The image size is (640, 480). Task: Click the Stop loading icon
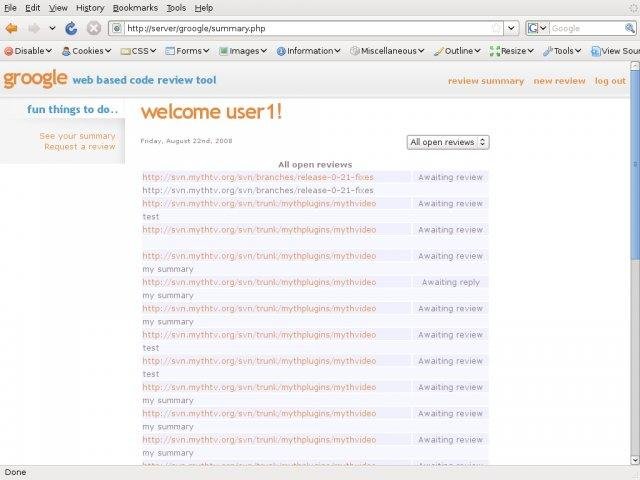click(94, 28)
